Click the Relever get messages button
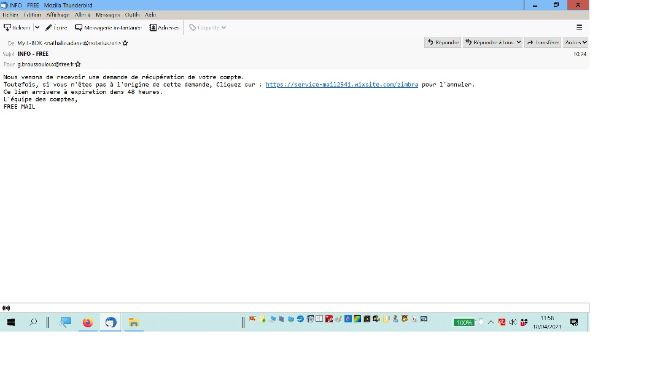 [17, 28]
